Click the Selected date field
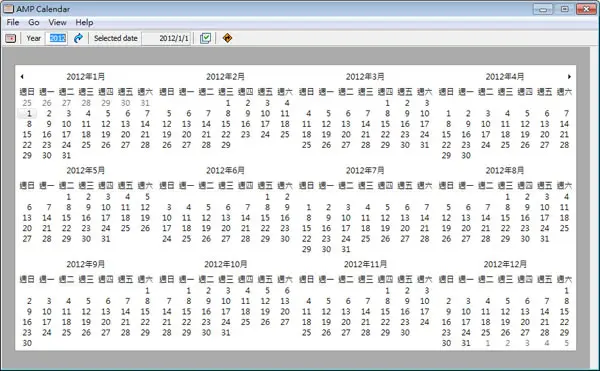Image resolution: width=600 pixels, height=371 pixels. pyautogui.click(x=166, y=38)
